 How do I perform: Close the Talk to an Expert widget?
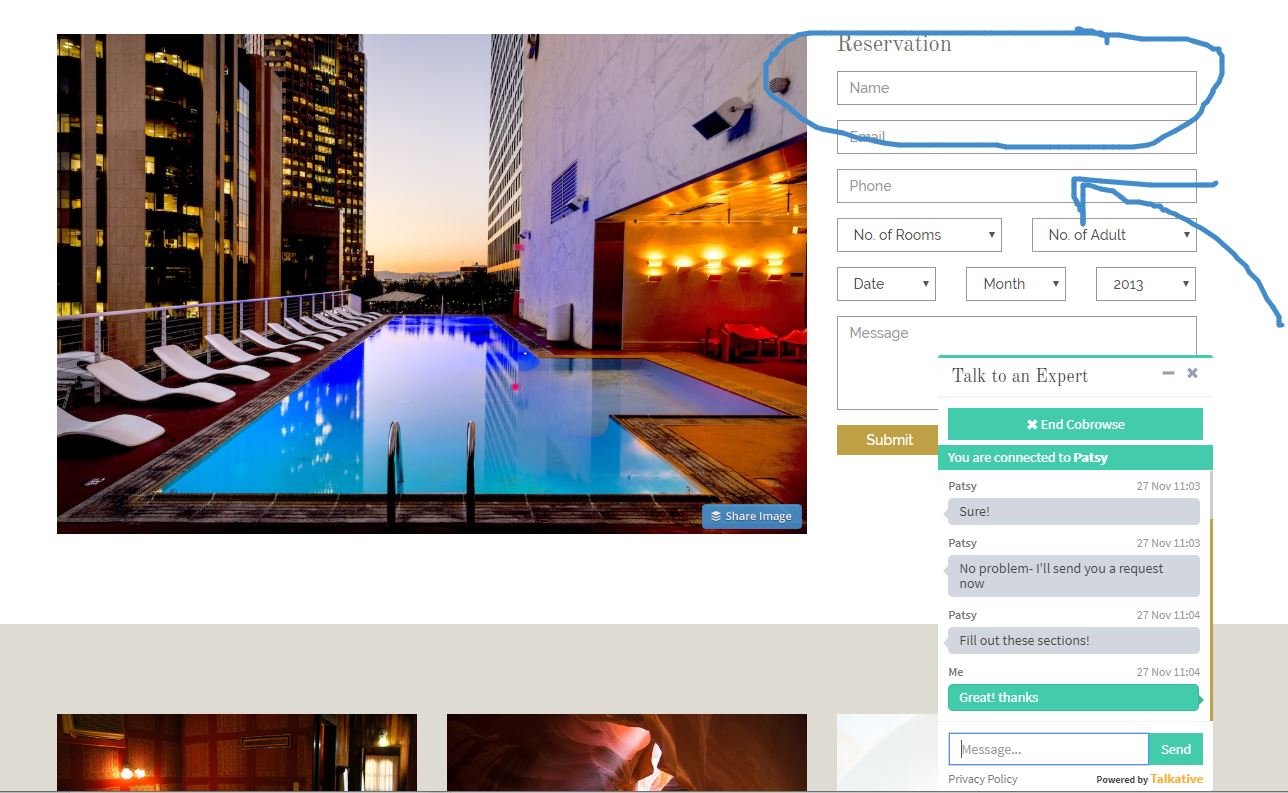coord(1192,373)
